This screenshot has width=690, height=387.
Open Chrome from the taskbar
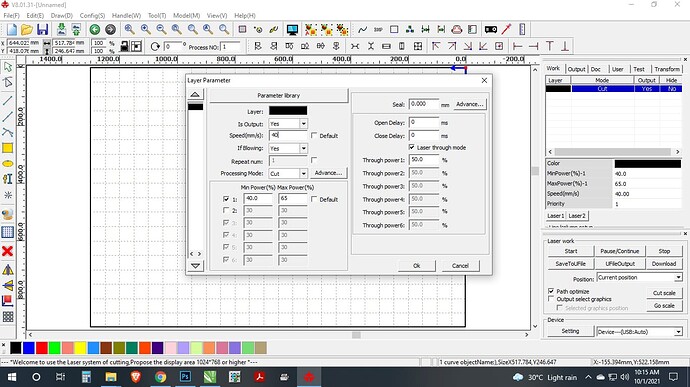tap(161, 377)
